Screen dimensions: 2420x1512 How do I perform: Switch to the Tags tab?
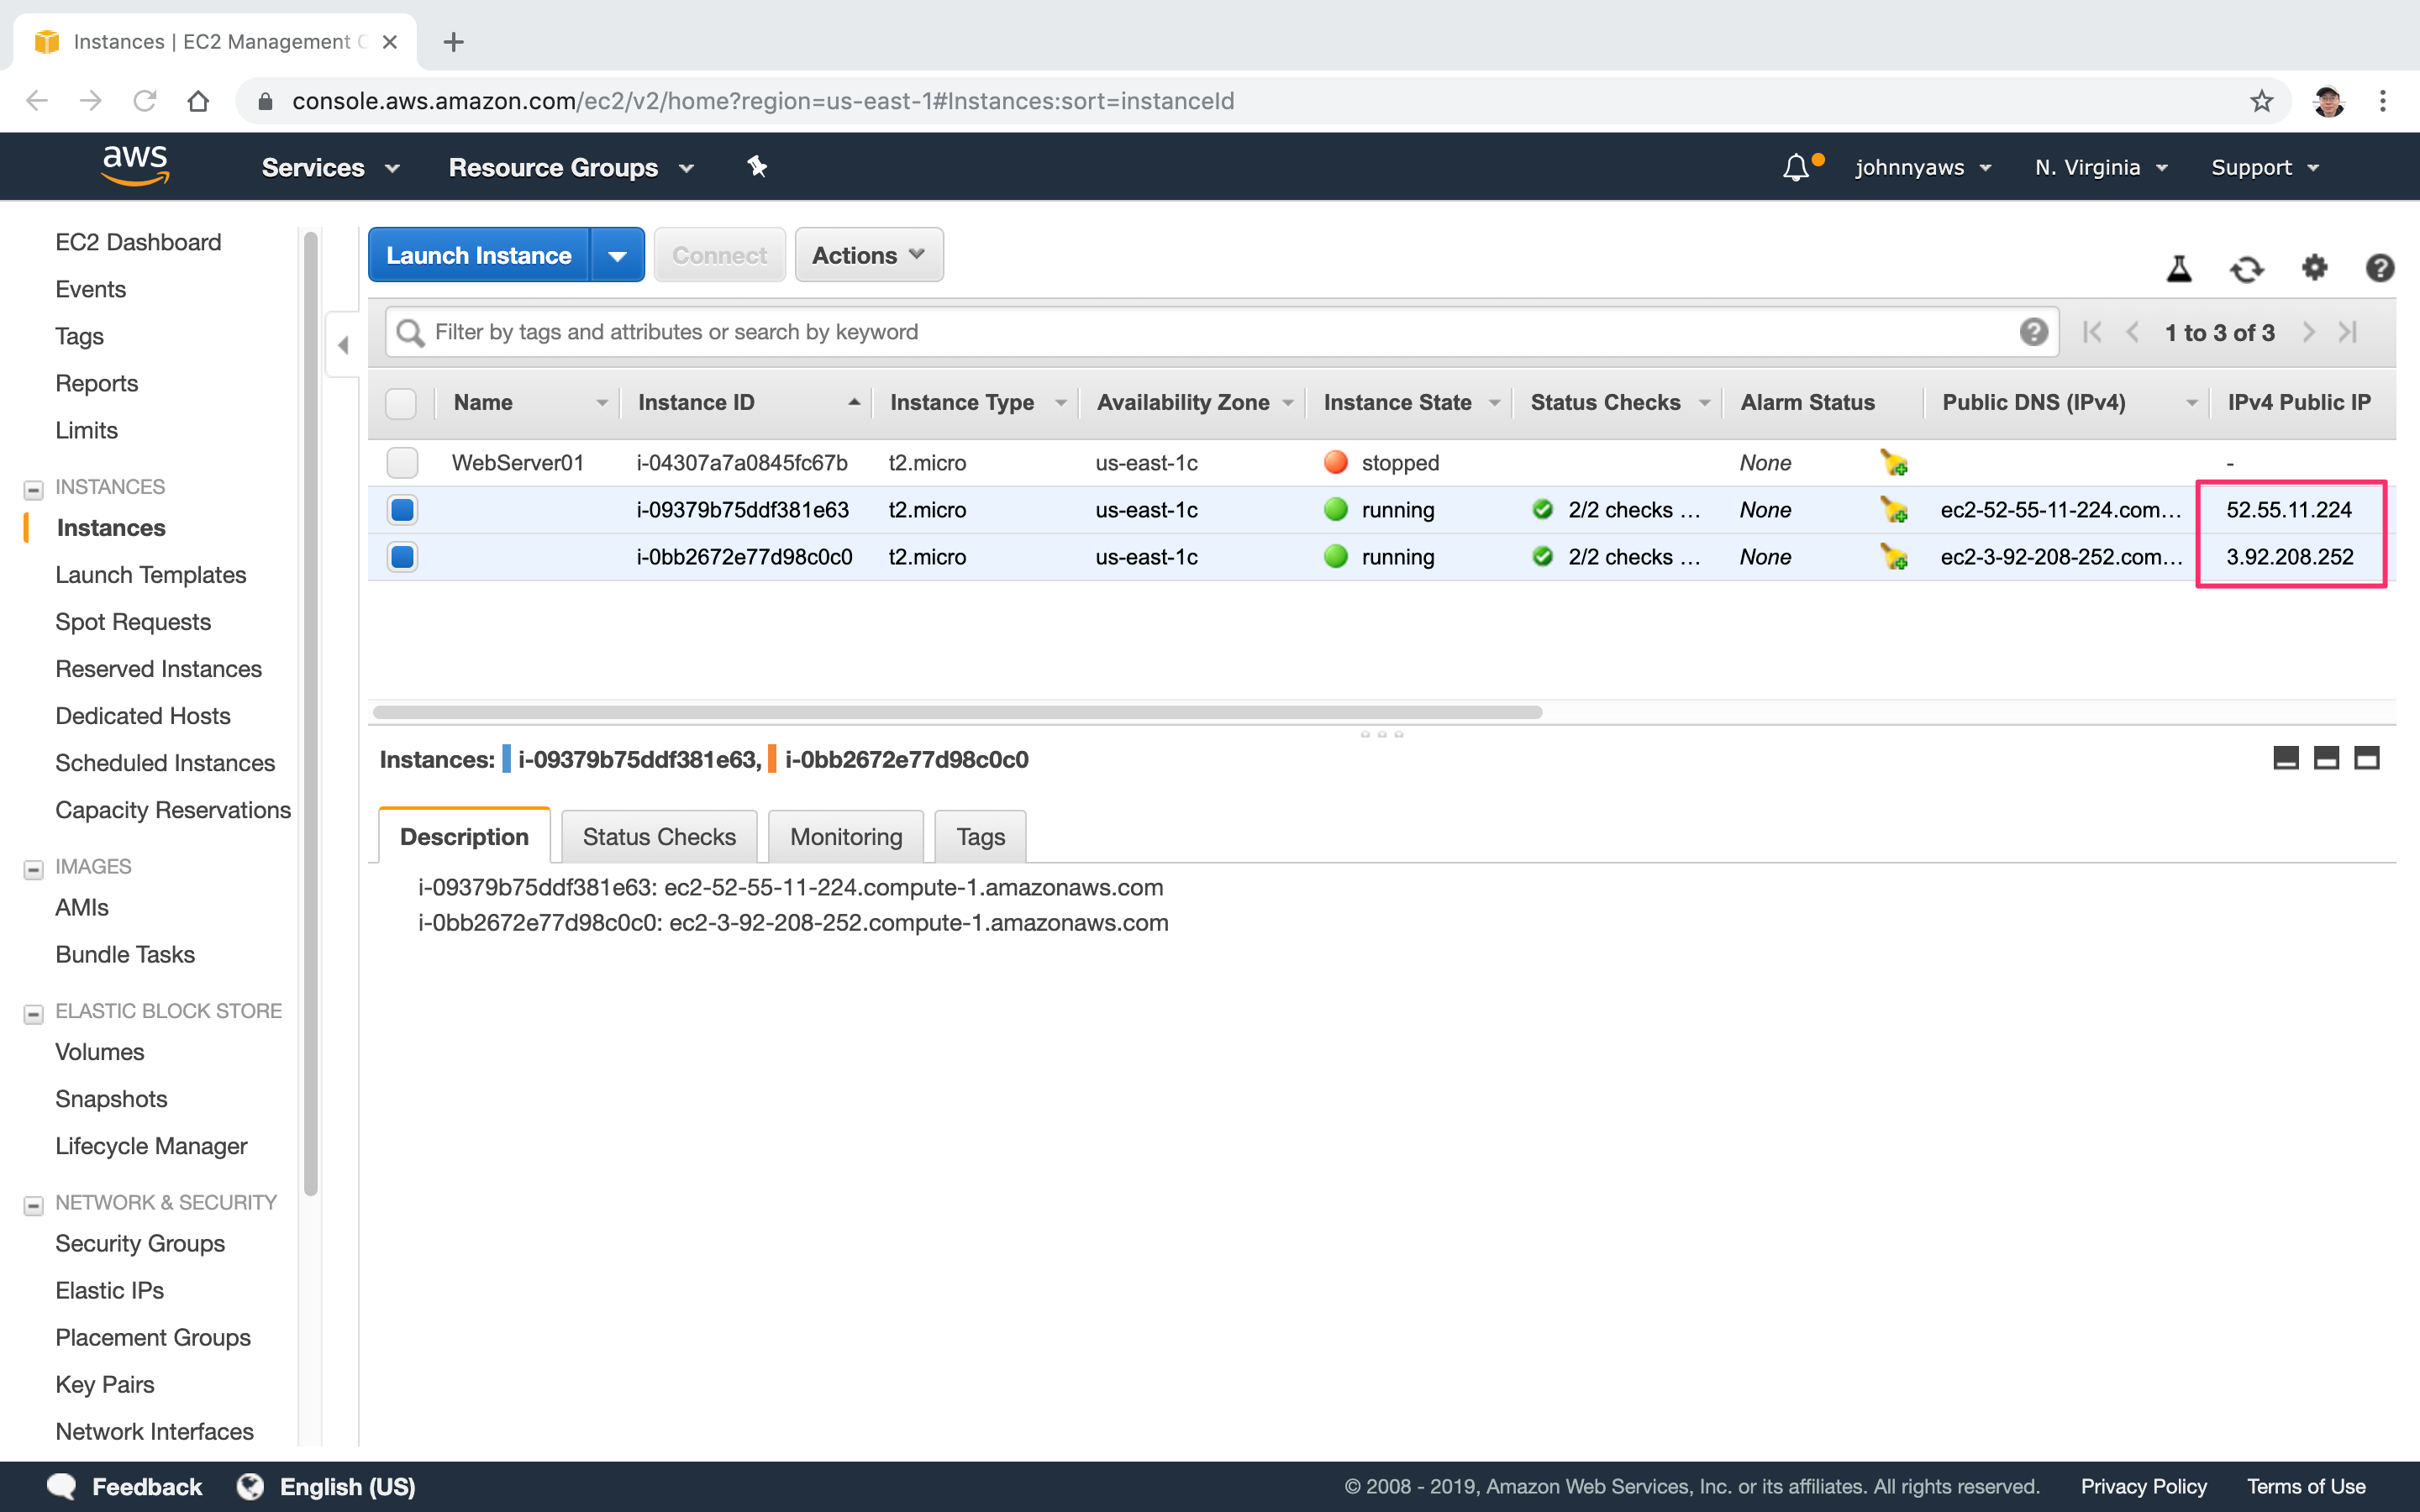coord(980,836)
